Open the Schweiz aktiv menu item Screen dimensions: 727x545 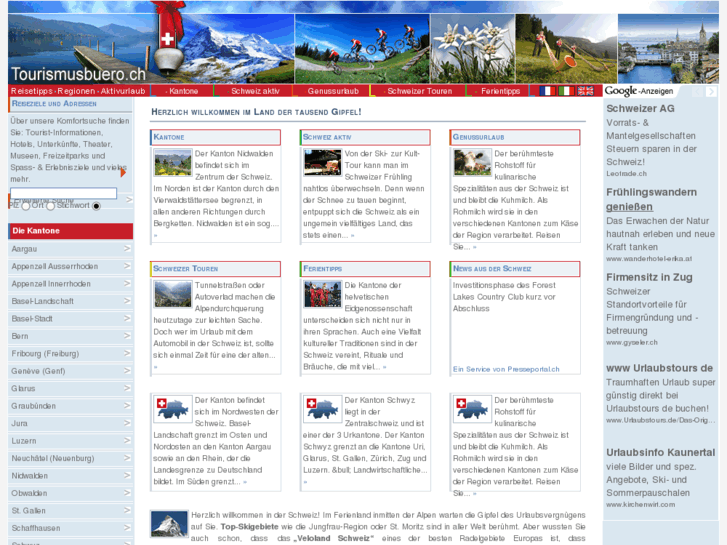(x=255, y=91)
